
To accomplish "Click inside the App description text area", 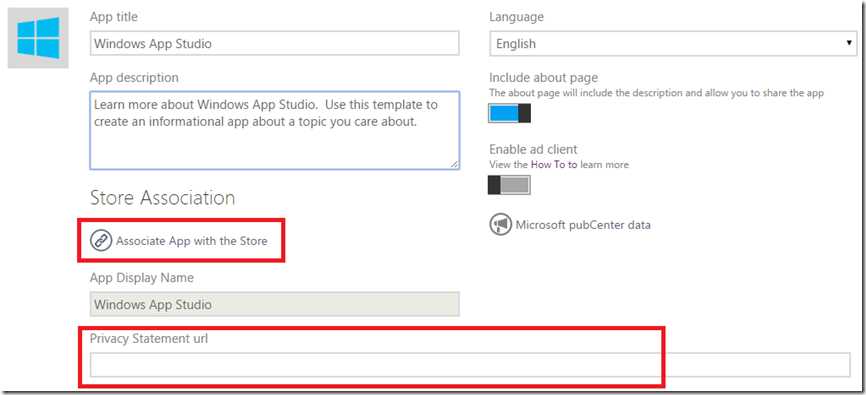I will (274, 130).
